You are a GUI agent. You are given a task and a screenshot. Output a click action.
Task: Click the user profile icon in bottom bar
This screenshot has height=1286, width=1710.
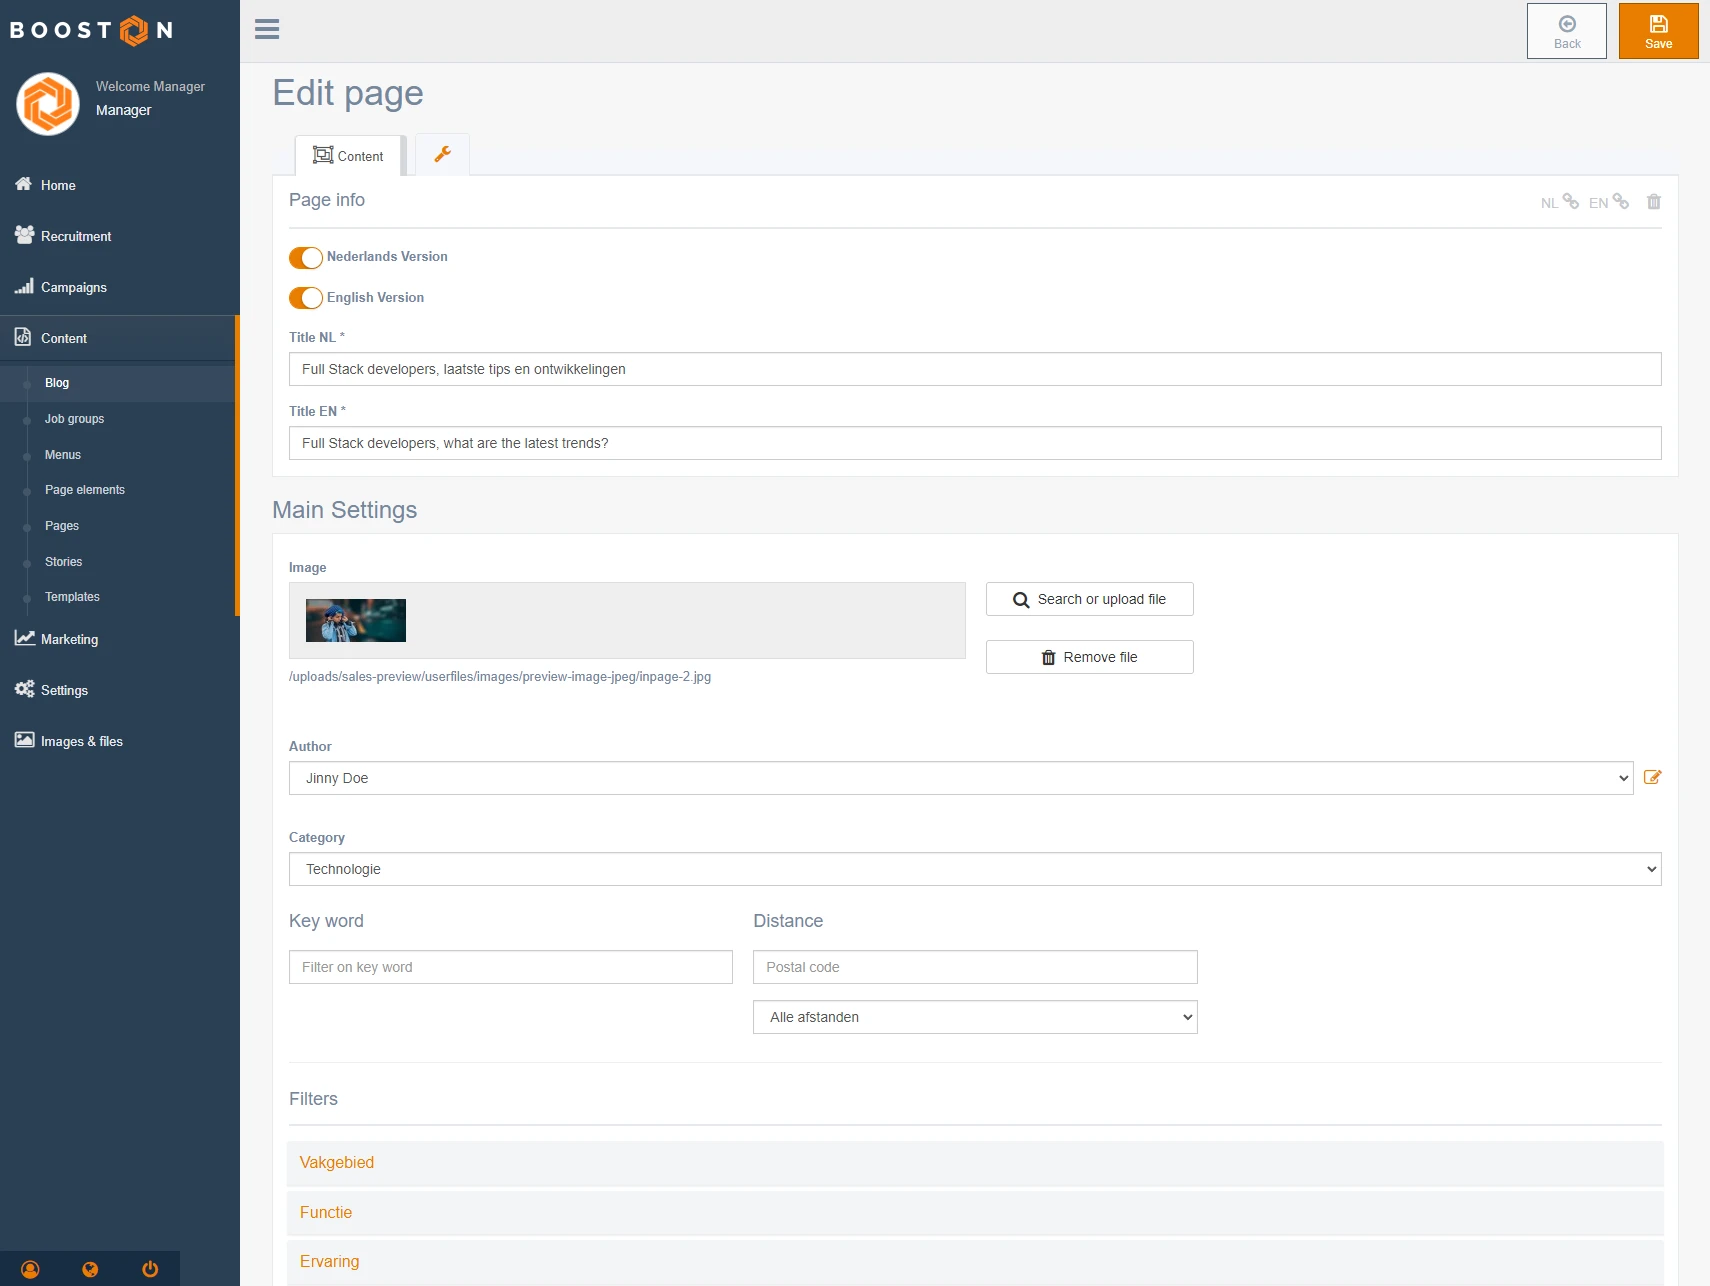(30, 1269)
